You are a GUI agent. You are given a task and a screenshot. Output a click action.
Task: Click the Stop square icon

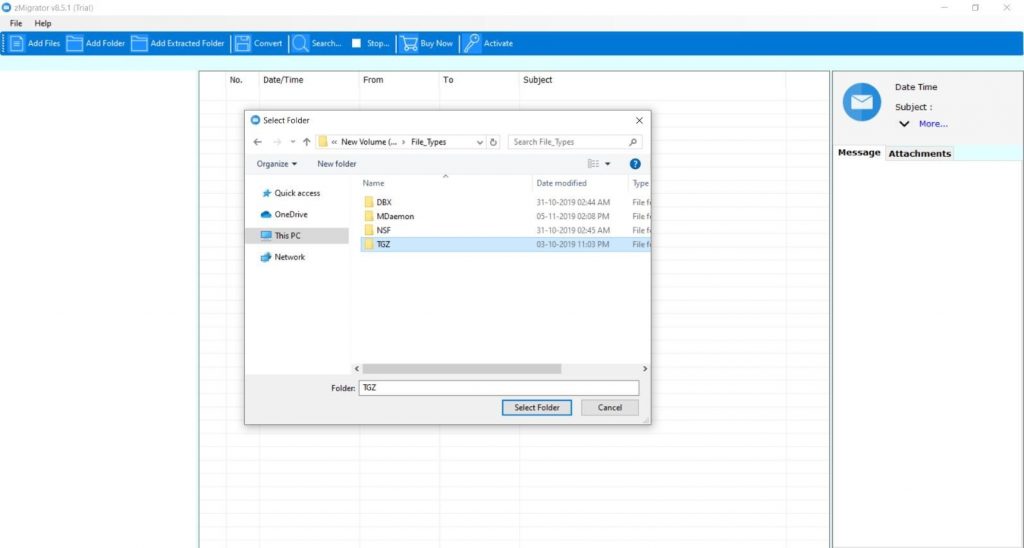(356, 43)
